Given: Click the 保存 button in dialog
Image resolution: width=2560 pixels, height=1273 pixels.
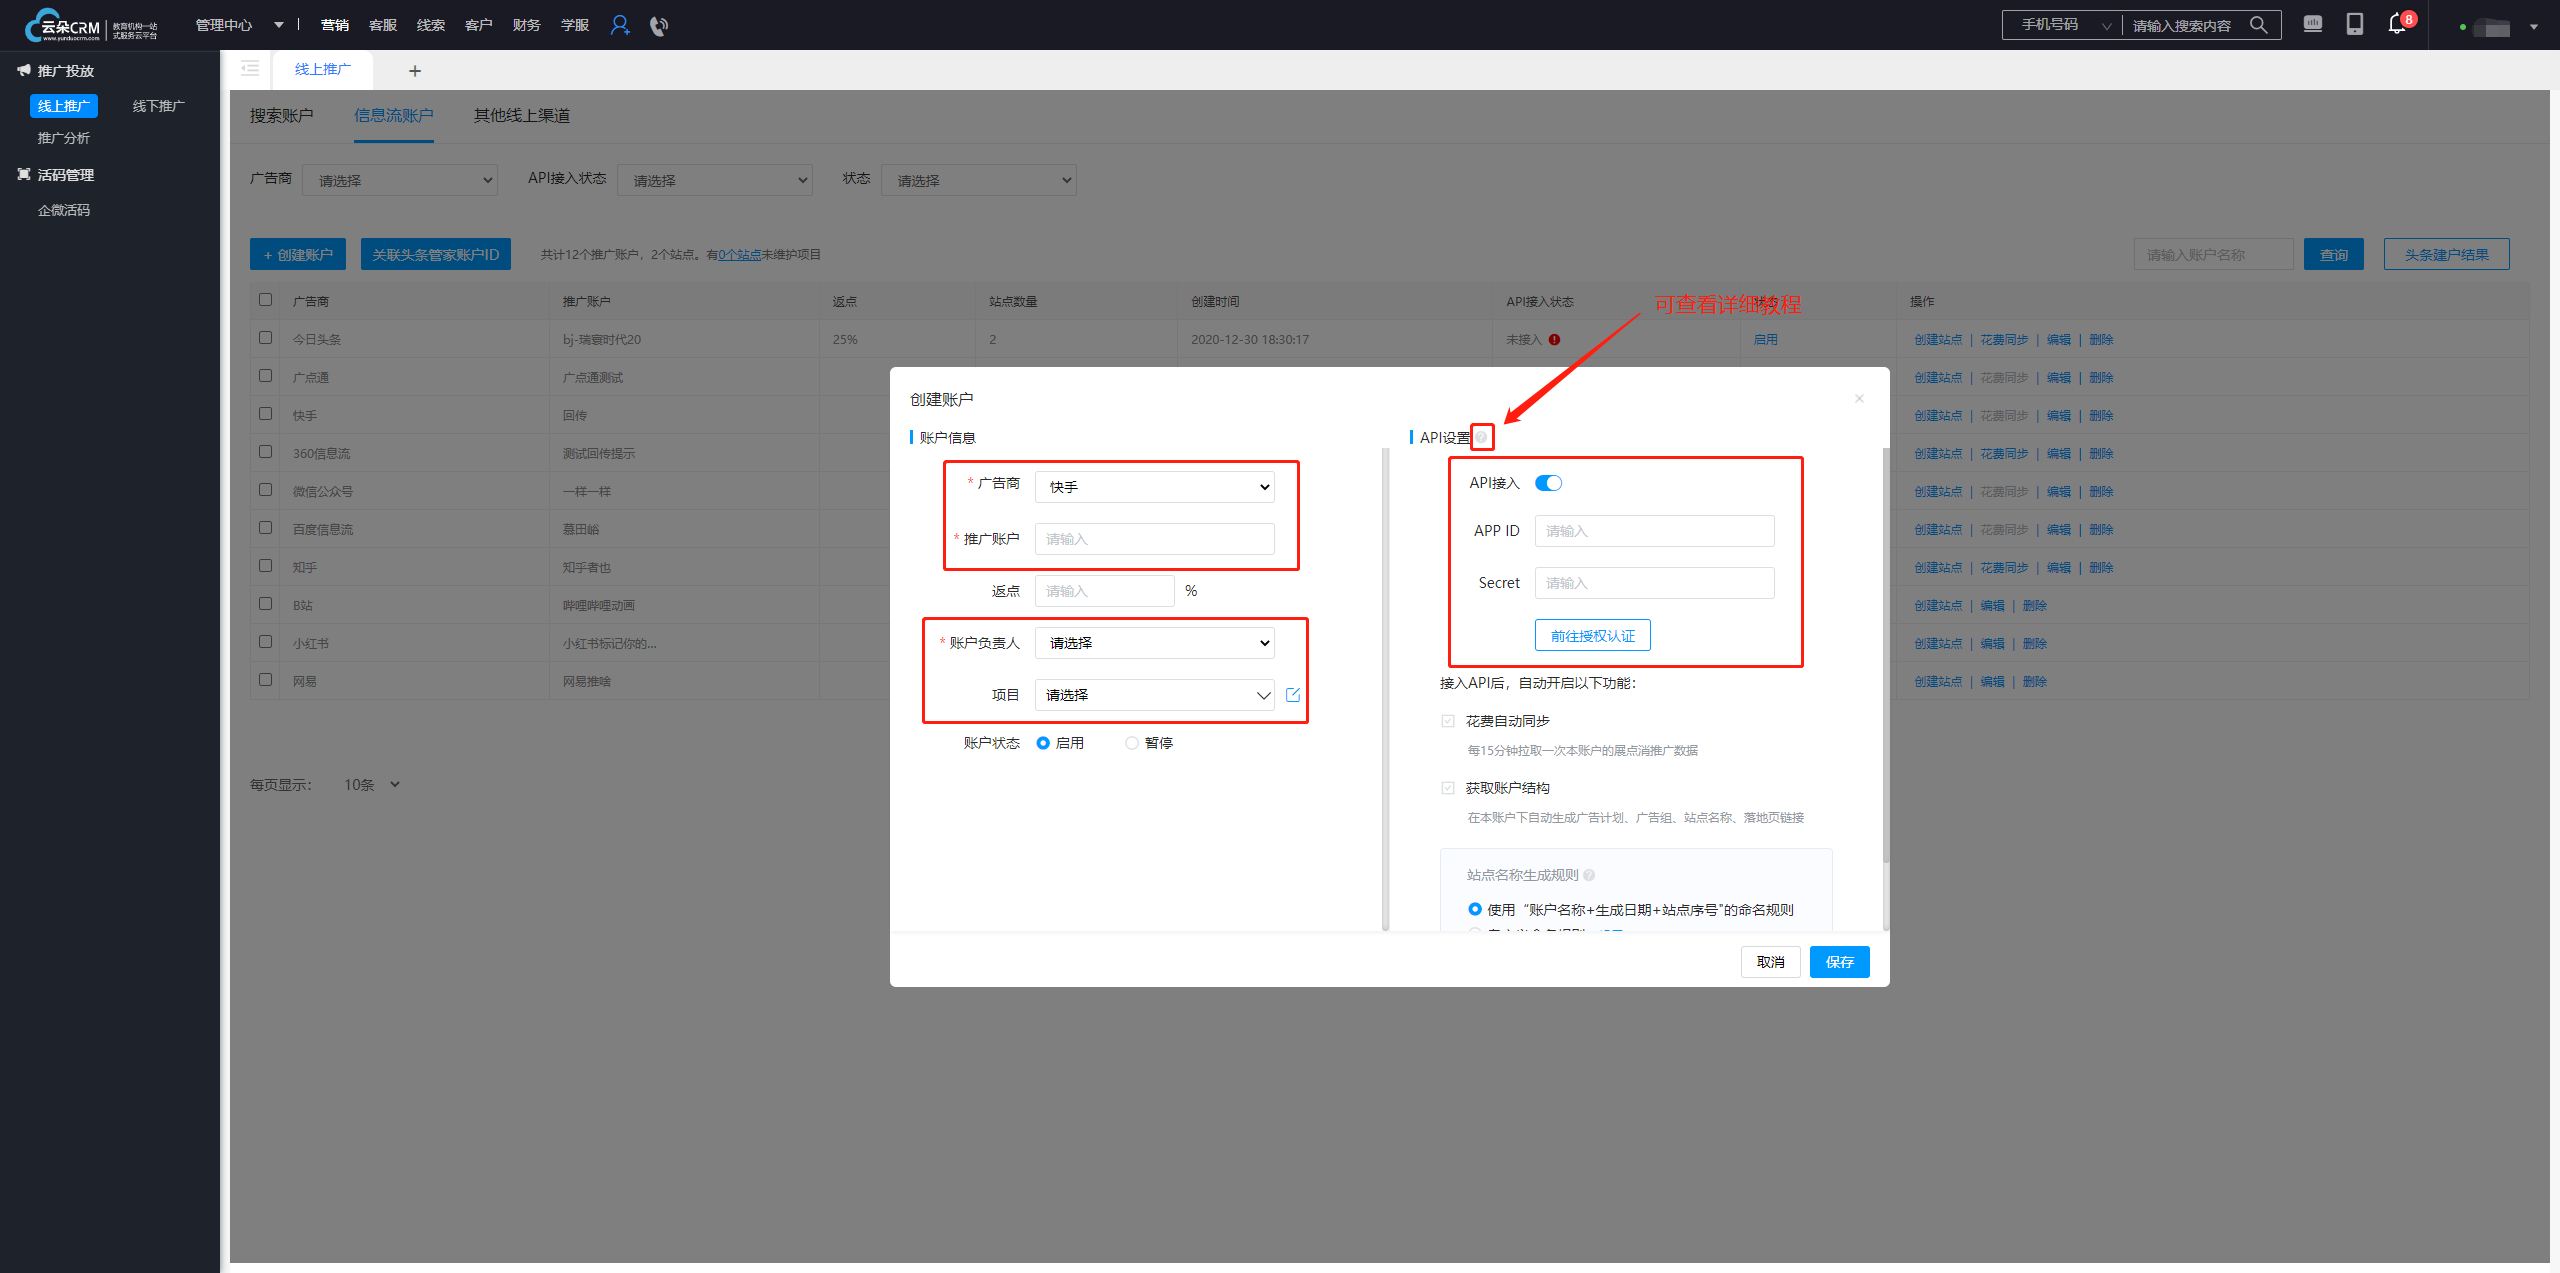Looking at the screenshot, I should click(1838, 962).
